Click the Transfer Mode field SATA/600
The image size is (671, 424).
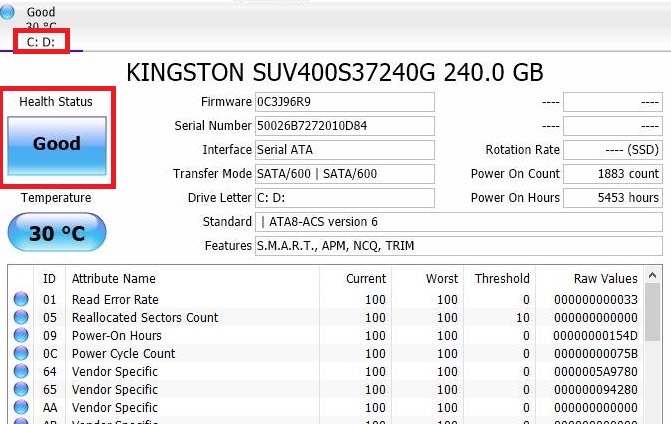[344, 174]
